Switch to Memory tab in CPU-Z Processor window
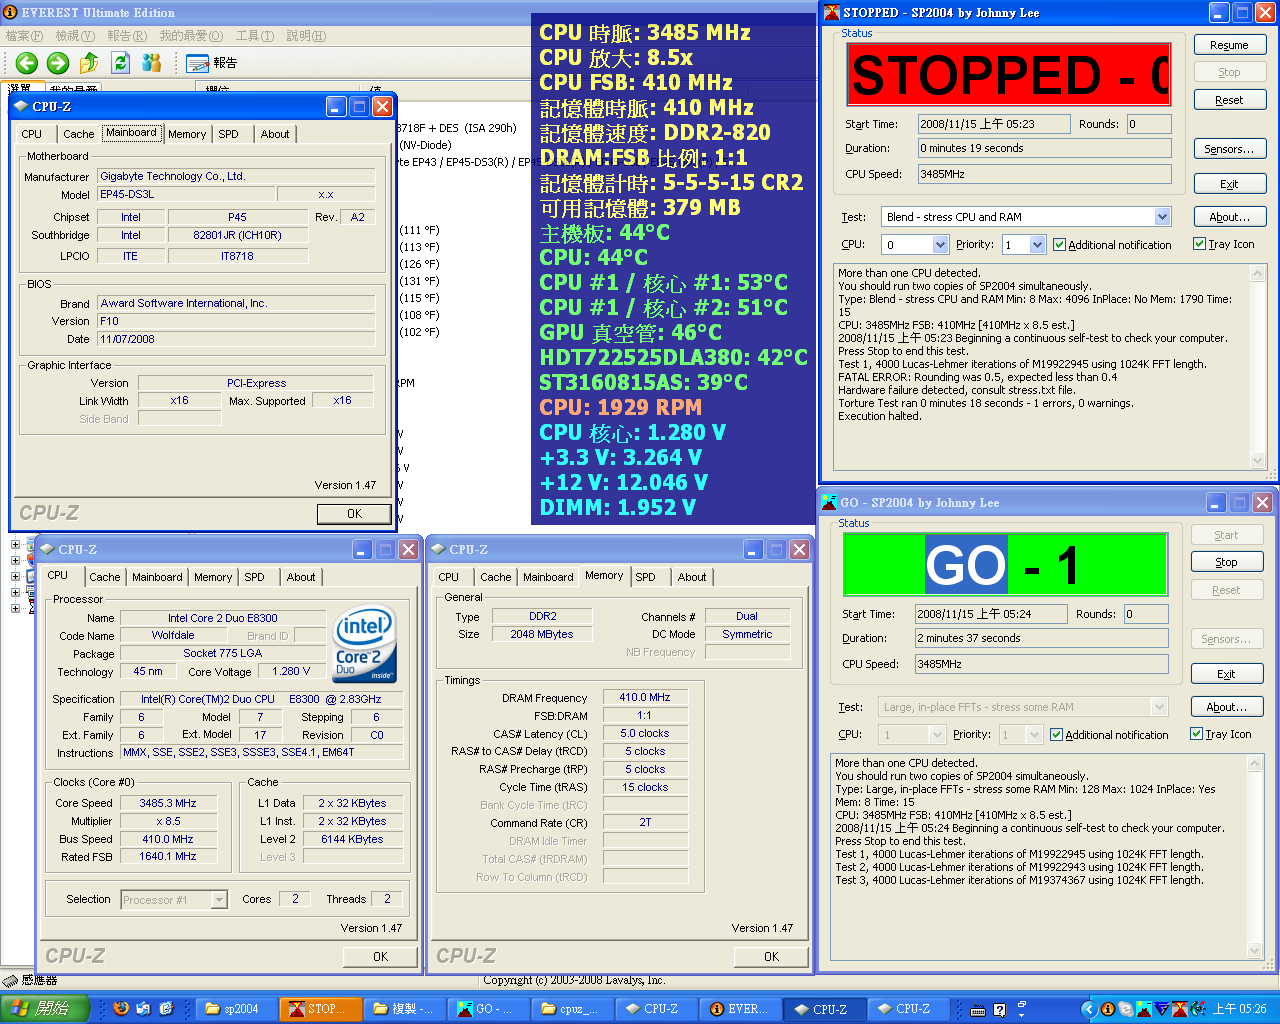Screen dimensions: 1280x1024 click(213, 577)
